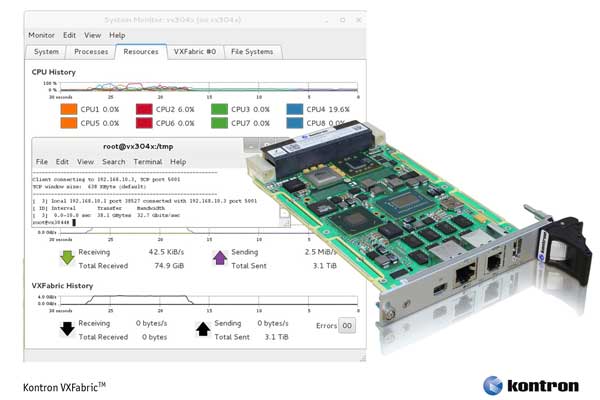Click the CPU2 6.0% label
This screenshot has height=400, width=600.
pos(175,109)
